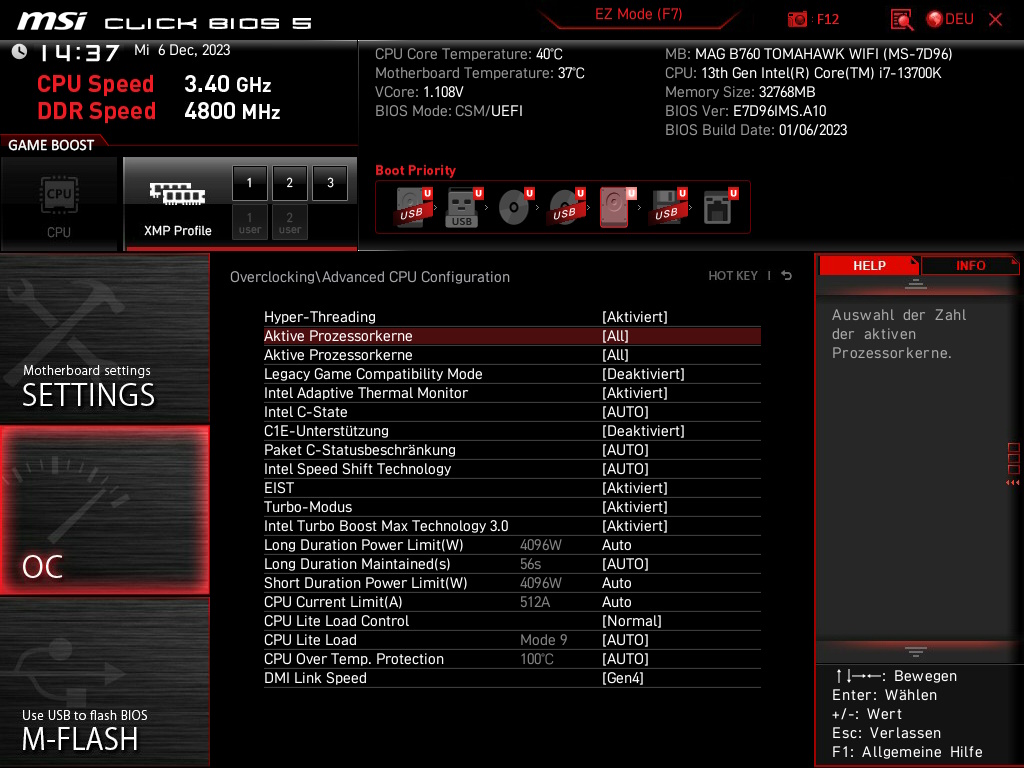Enable XMP profile 2
The image size is (1024, 768).
tap(289, 183)
